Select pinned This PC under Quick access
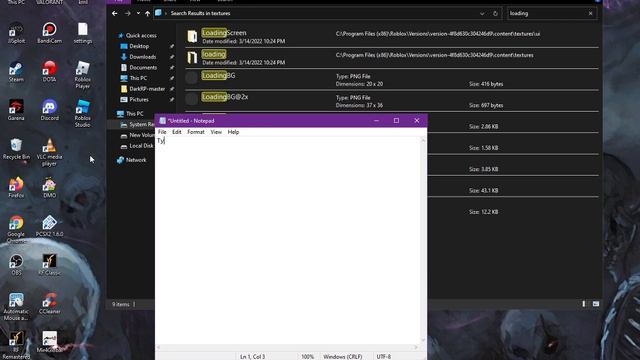 (x=138, y=78)
